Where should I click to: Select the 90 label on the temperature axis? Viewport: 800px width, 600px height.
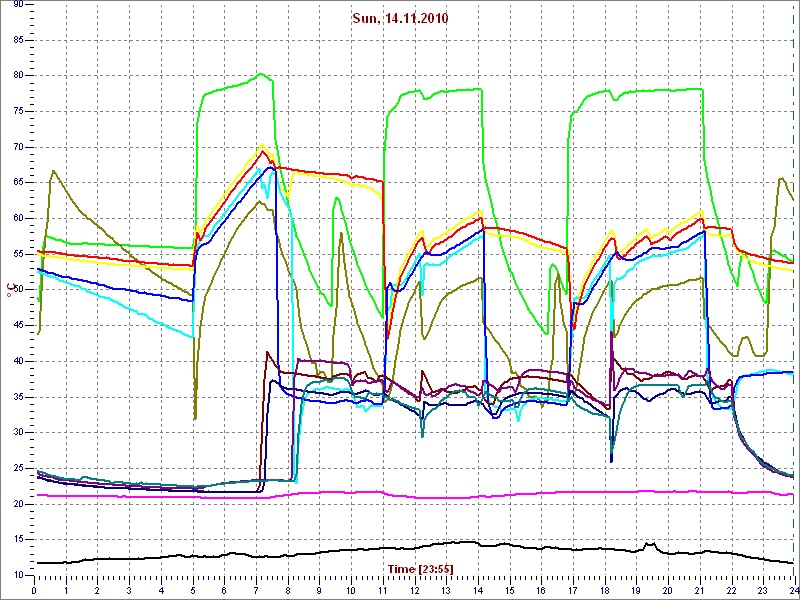click(17, 4)
